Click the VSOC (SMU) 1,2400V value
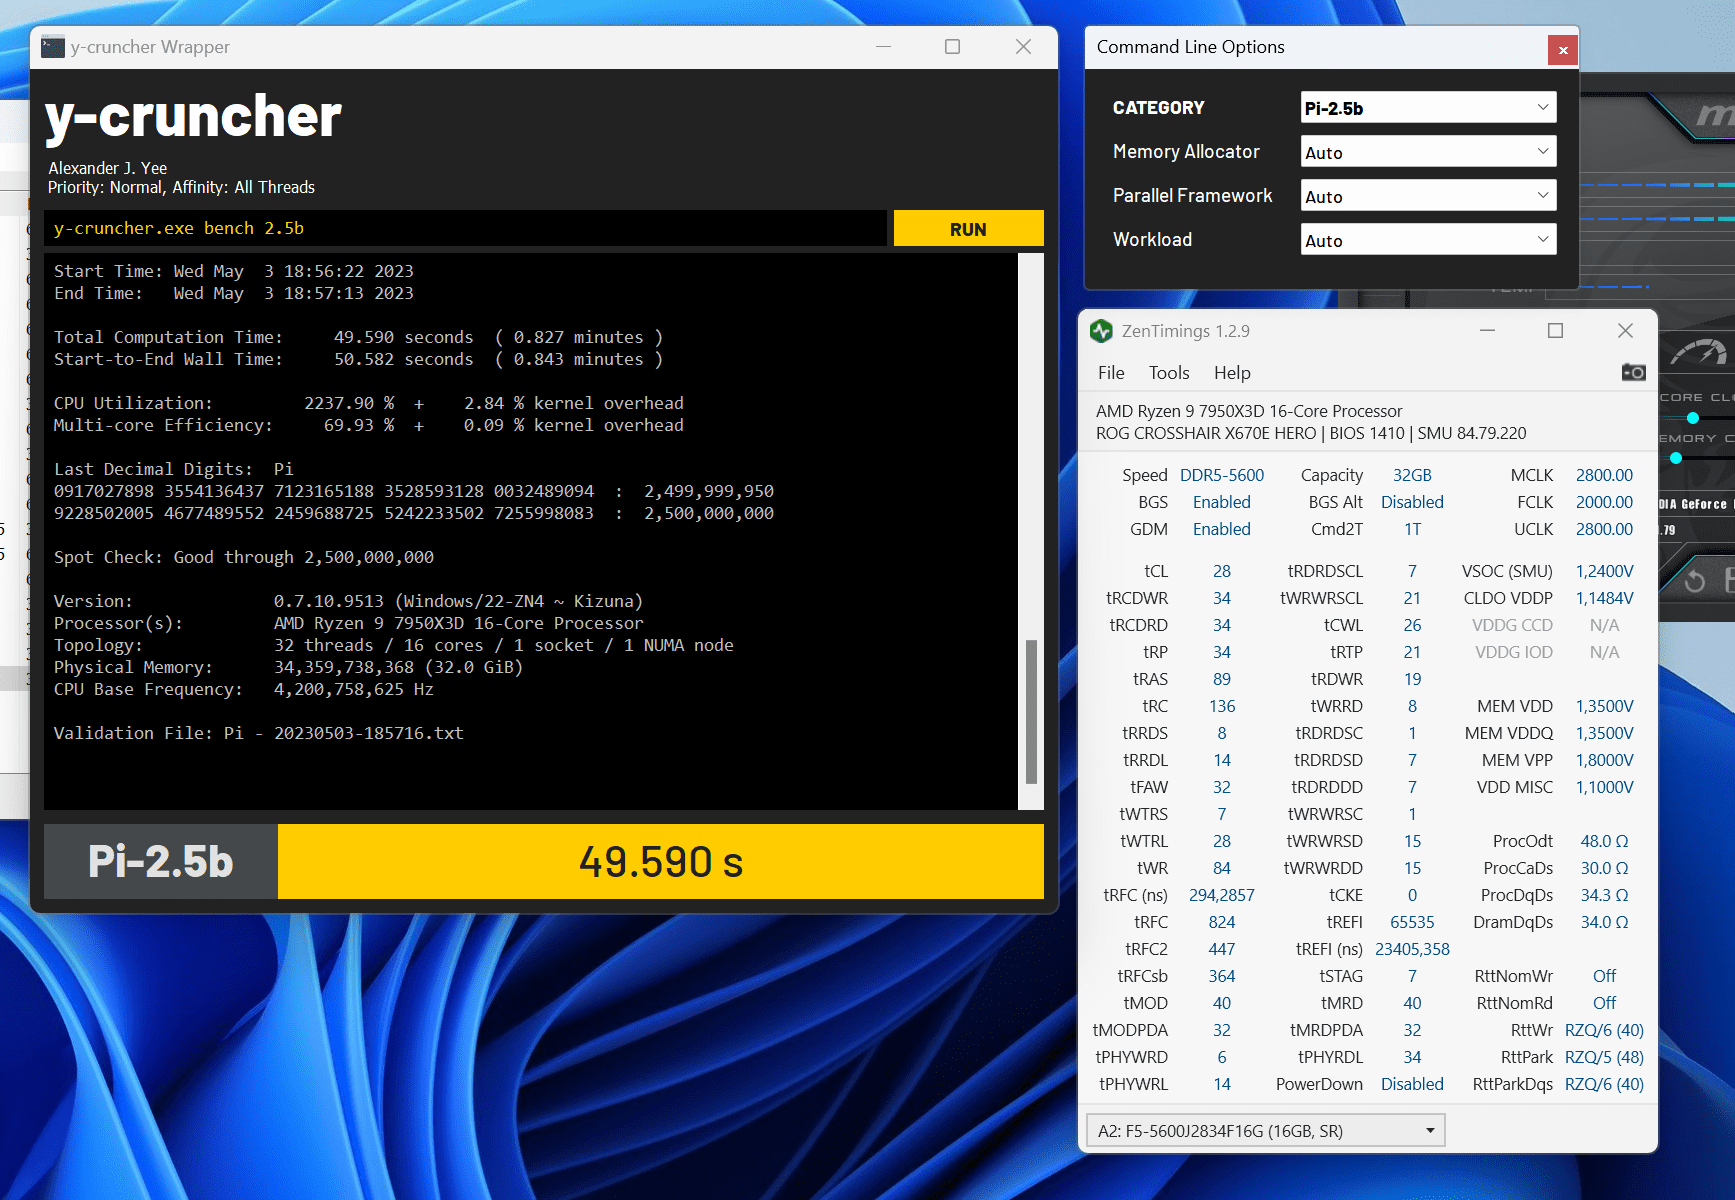 tap(1604, 571)
